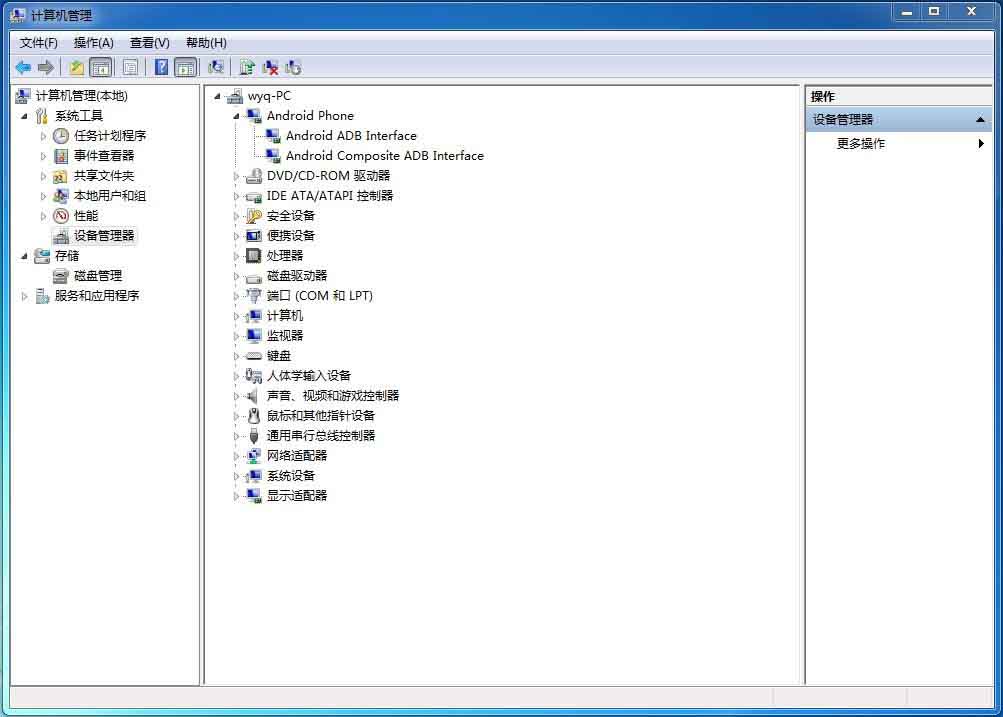Click the properties toolbar icon
The image size is (1003, 717).
pos(130,67)
